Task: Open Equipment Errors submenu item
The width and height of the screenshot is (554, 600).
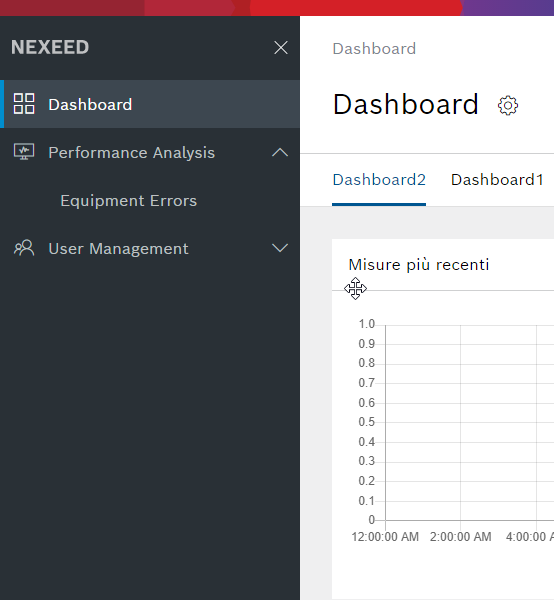Action: click(129, 201)
